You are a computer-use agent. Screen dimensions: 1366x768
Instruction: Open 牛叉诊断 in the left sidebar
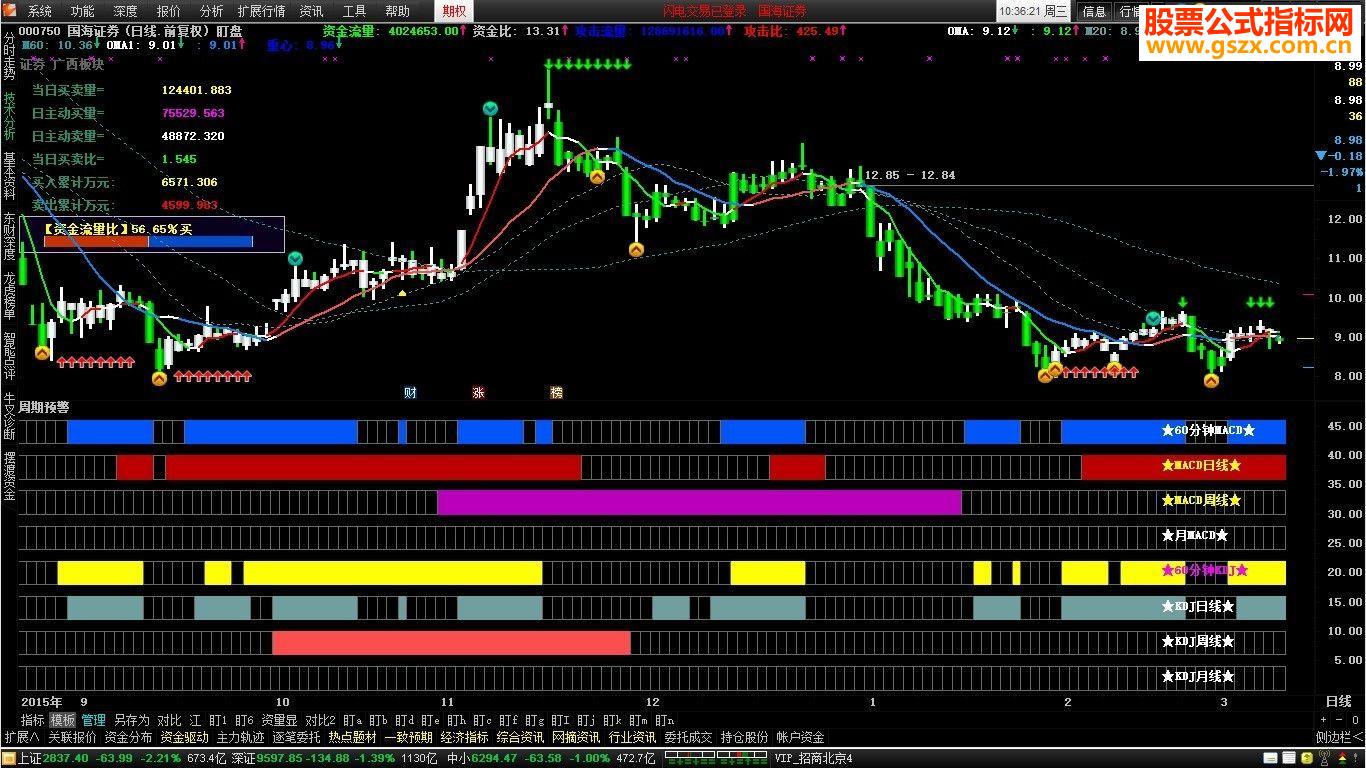[9, 415]
